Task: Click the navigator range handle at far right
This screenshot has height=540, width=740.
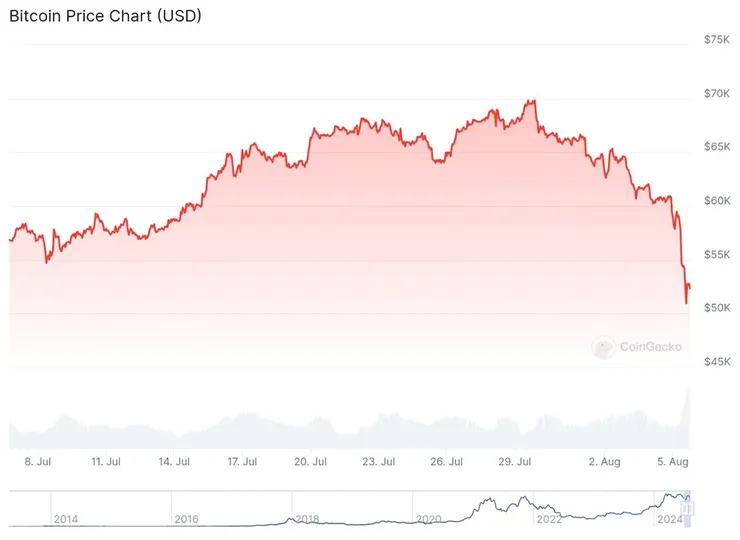Action: (688, 508)
